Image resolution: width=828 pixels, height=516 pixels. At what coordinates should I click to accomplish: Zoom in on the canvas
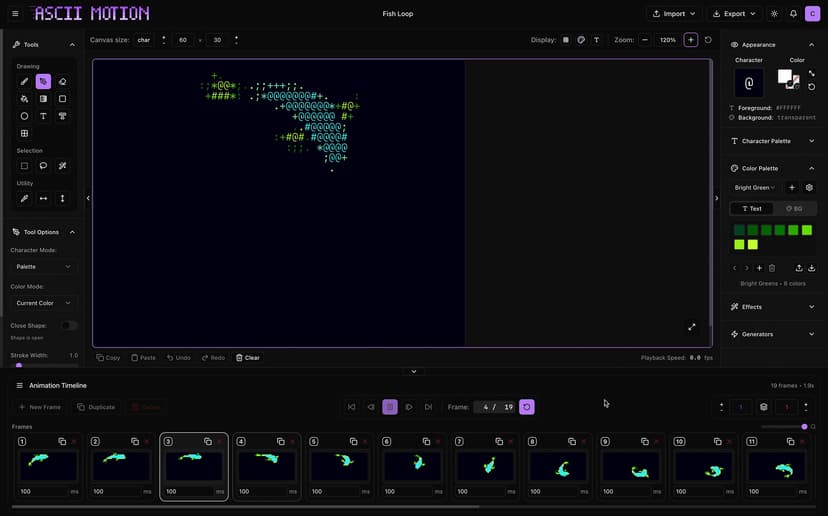691,40
